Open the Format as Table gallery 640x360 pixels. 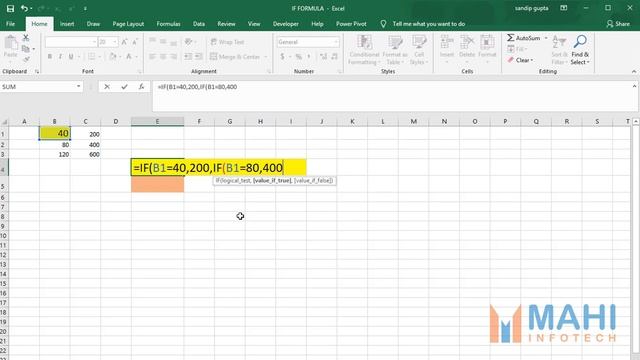tap(395, 50)
